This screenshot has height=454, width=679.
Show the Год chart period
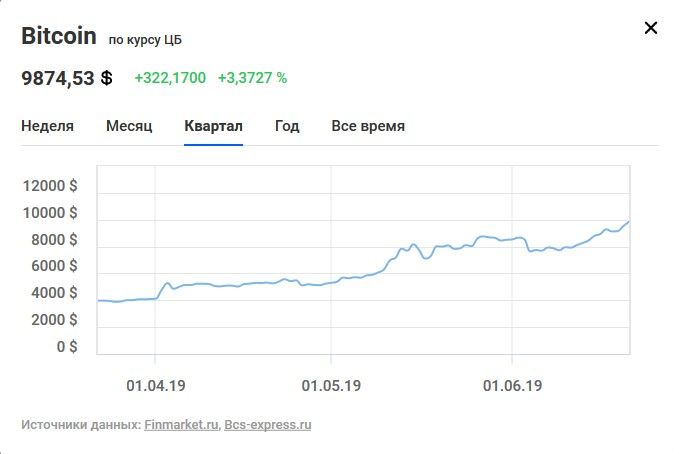coord(287,126)
